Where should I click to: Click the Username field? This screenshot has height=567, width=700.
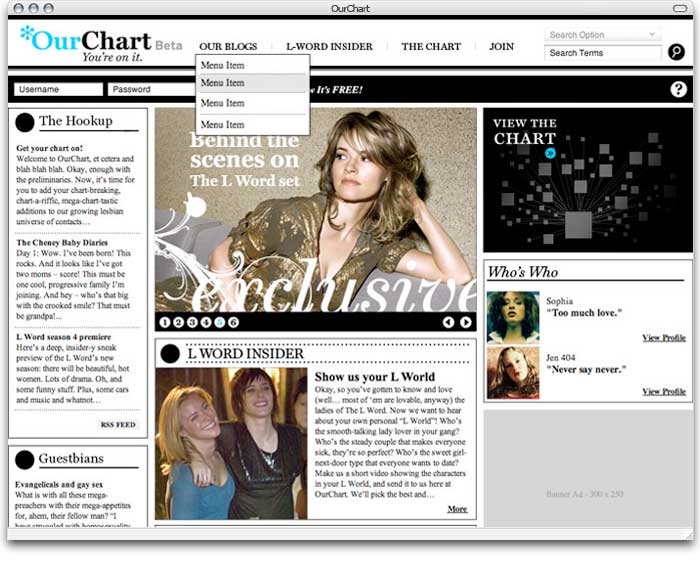point(58,89)
